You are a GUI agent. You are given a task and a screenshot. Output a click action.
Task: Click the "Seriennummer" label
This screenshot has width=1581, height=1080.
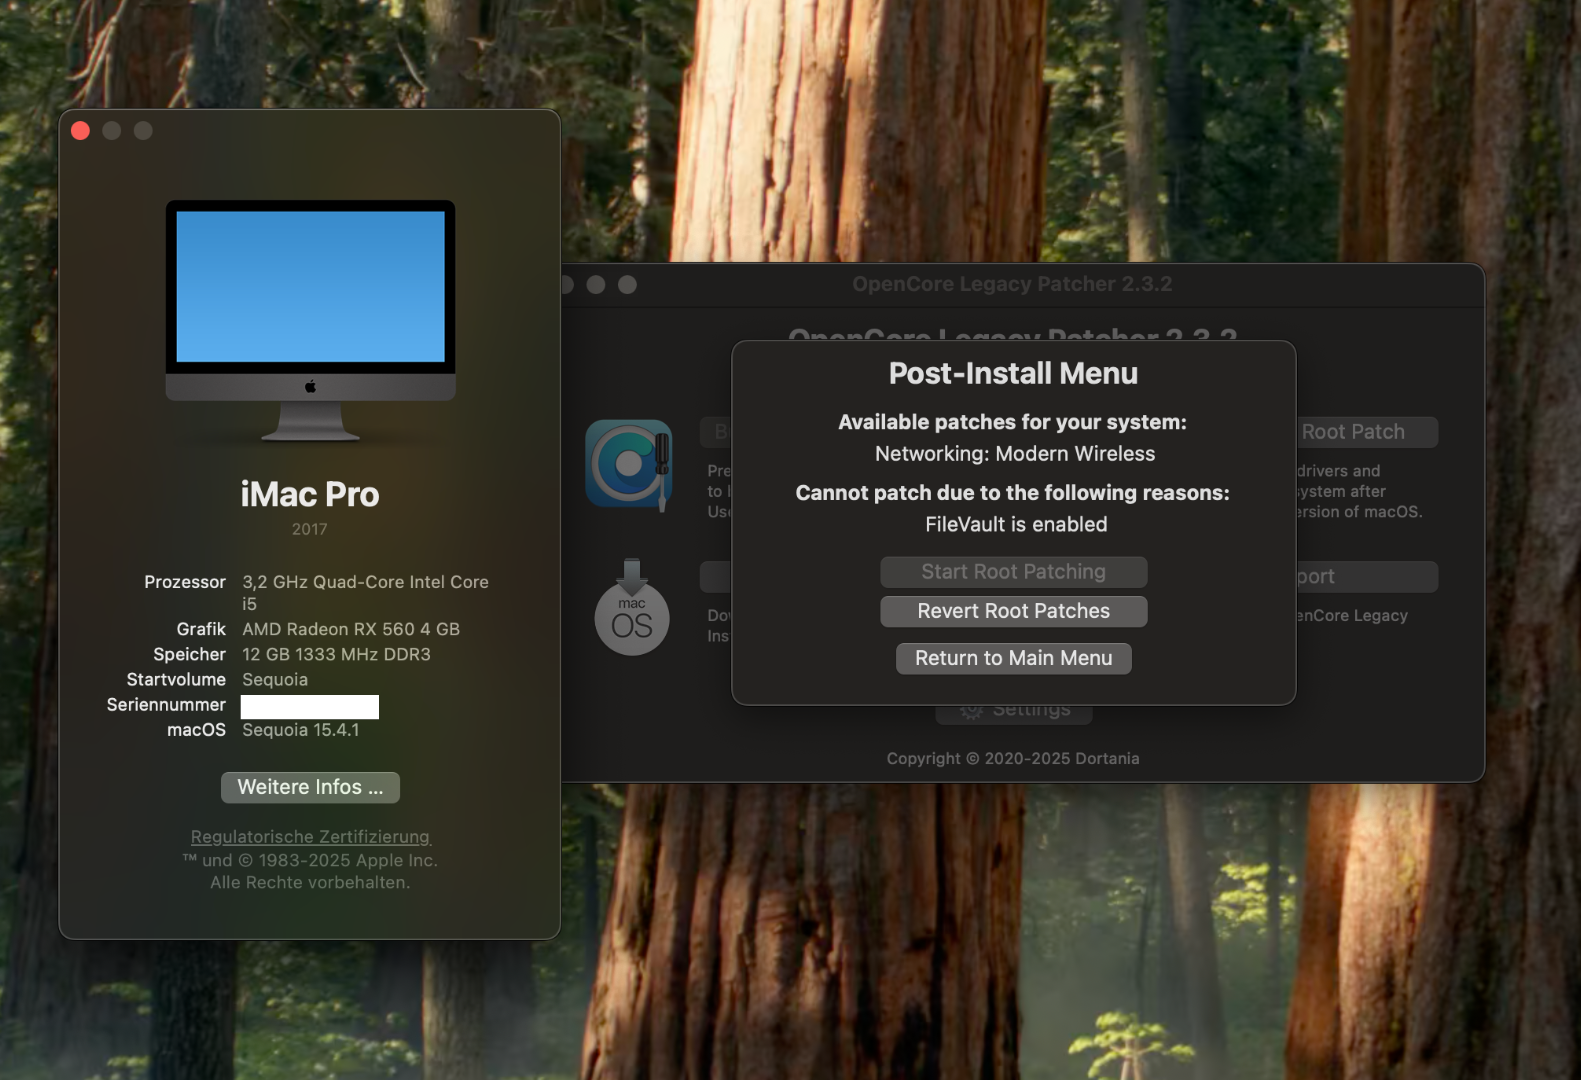[x=166, y=705]
